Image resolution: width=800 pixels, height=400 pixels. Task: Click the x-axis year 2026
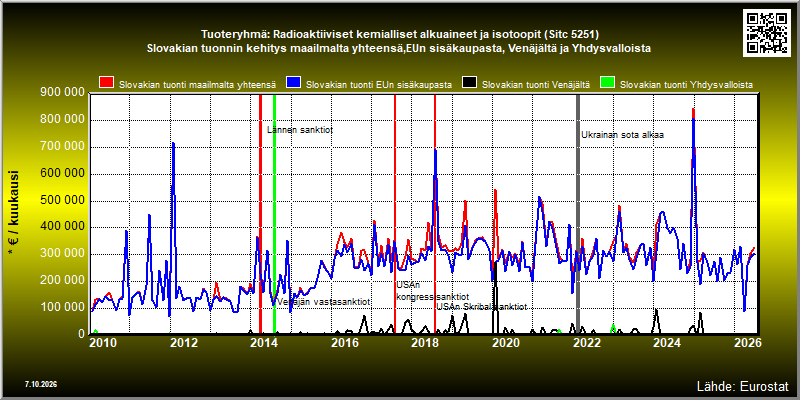tap(749, 343)
